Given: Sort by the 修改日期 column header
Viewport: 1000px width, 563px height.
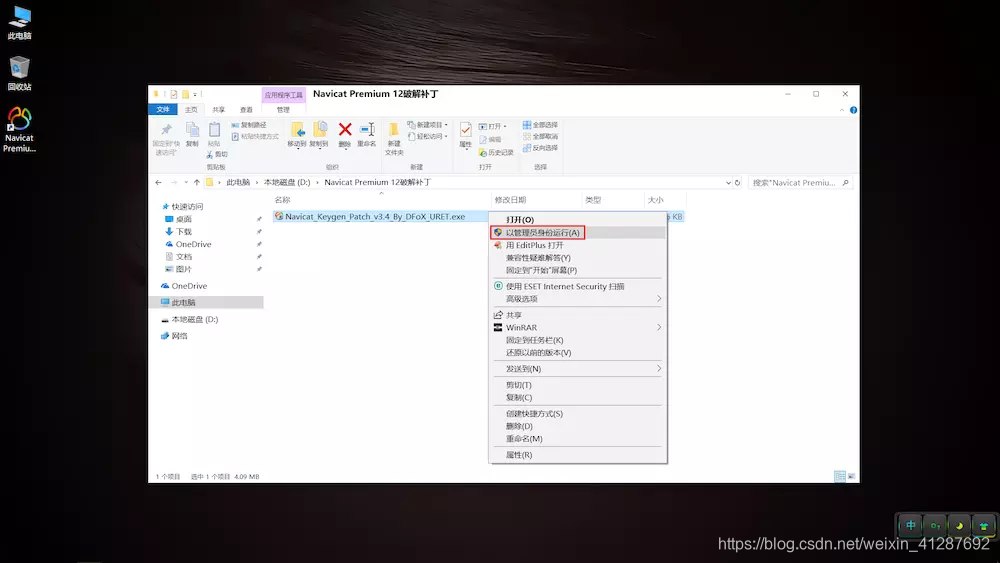Looking at the screenshot, I should [x=510, y=200].
